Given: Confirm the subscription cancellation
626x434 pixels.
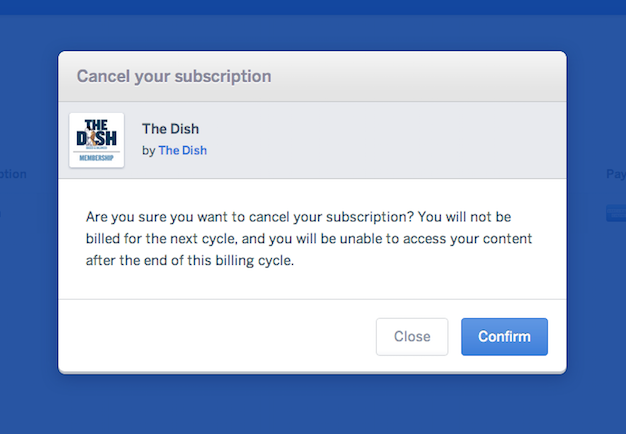Looking at the screenshot, I should 504,337.
